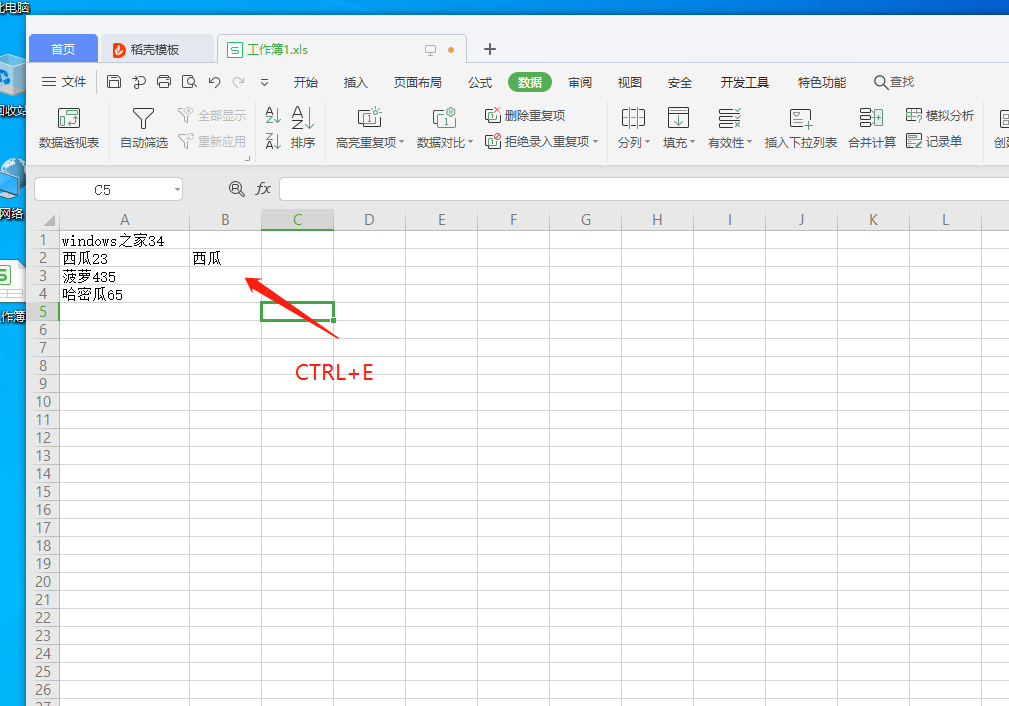Click the 删除重复项 remove duplicates icon
The image size is (1009, 706).
494,114
